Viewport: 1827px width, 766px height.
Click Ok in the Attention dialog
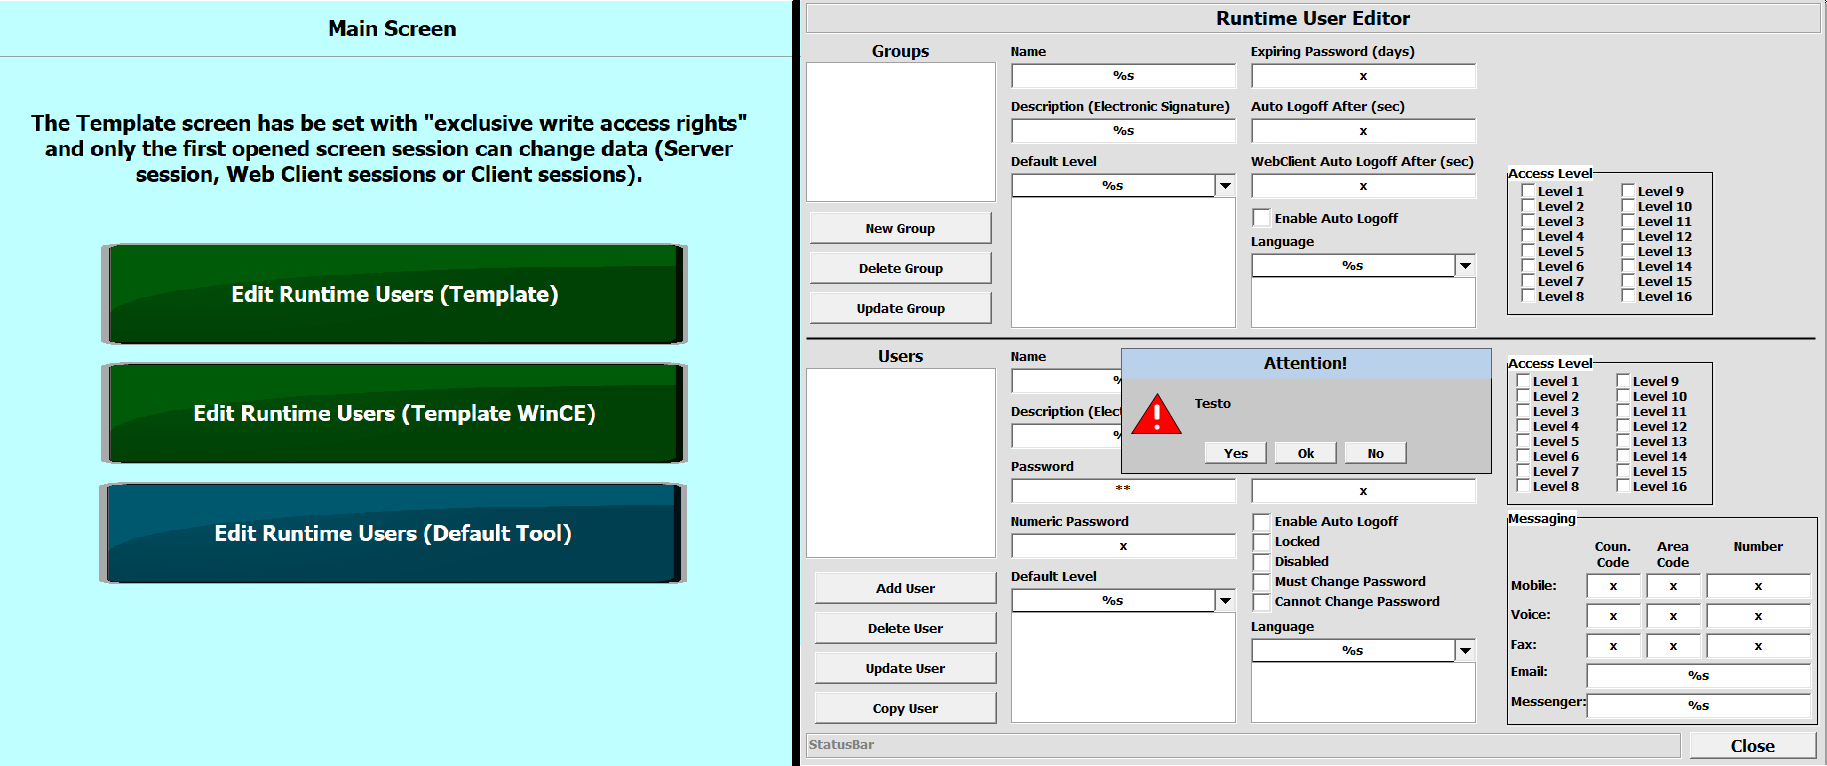(x=1305, y=453)
